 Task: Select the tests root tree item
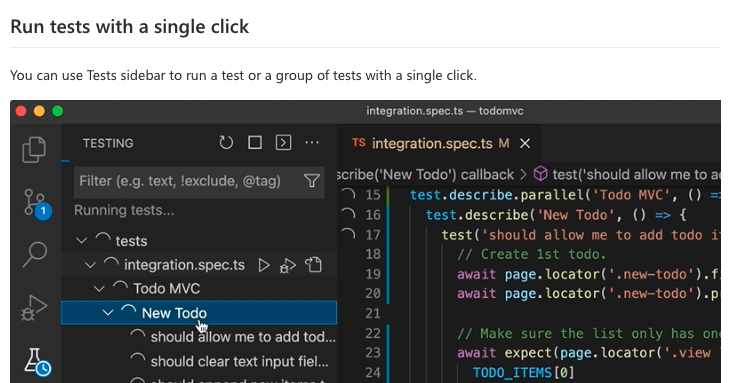click(199, 241)
